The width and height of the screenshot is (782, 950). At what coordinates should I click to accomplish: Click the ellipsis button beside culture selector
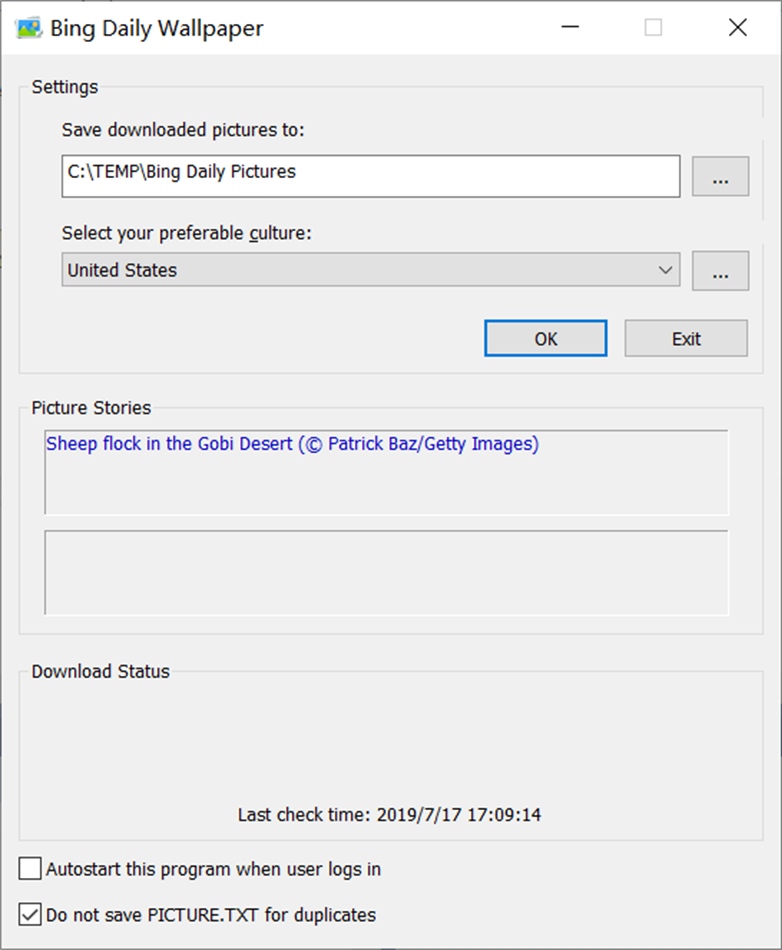[720, 270]
